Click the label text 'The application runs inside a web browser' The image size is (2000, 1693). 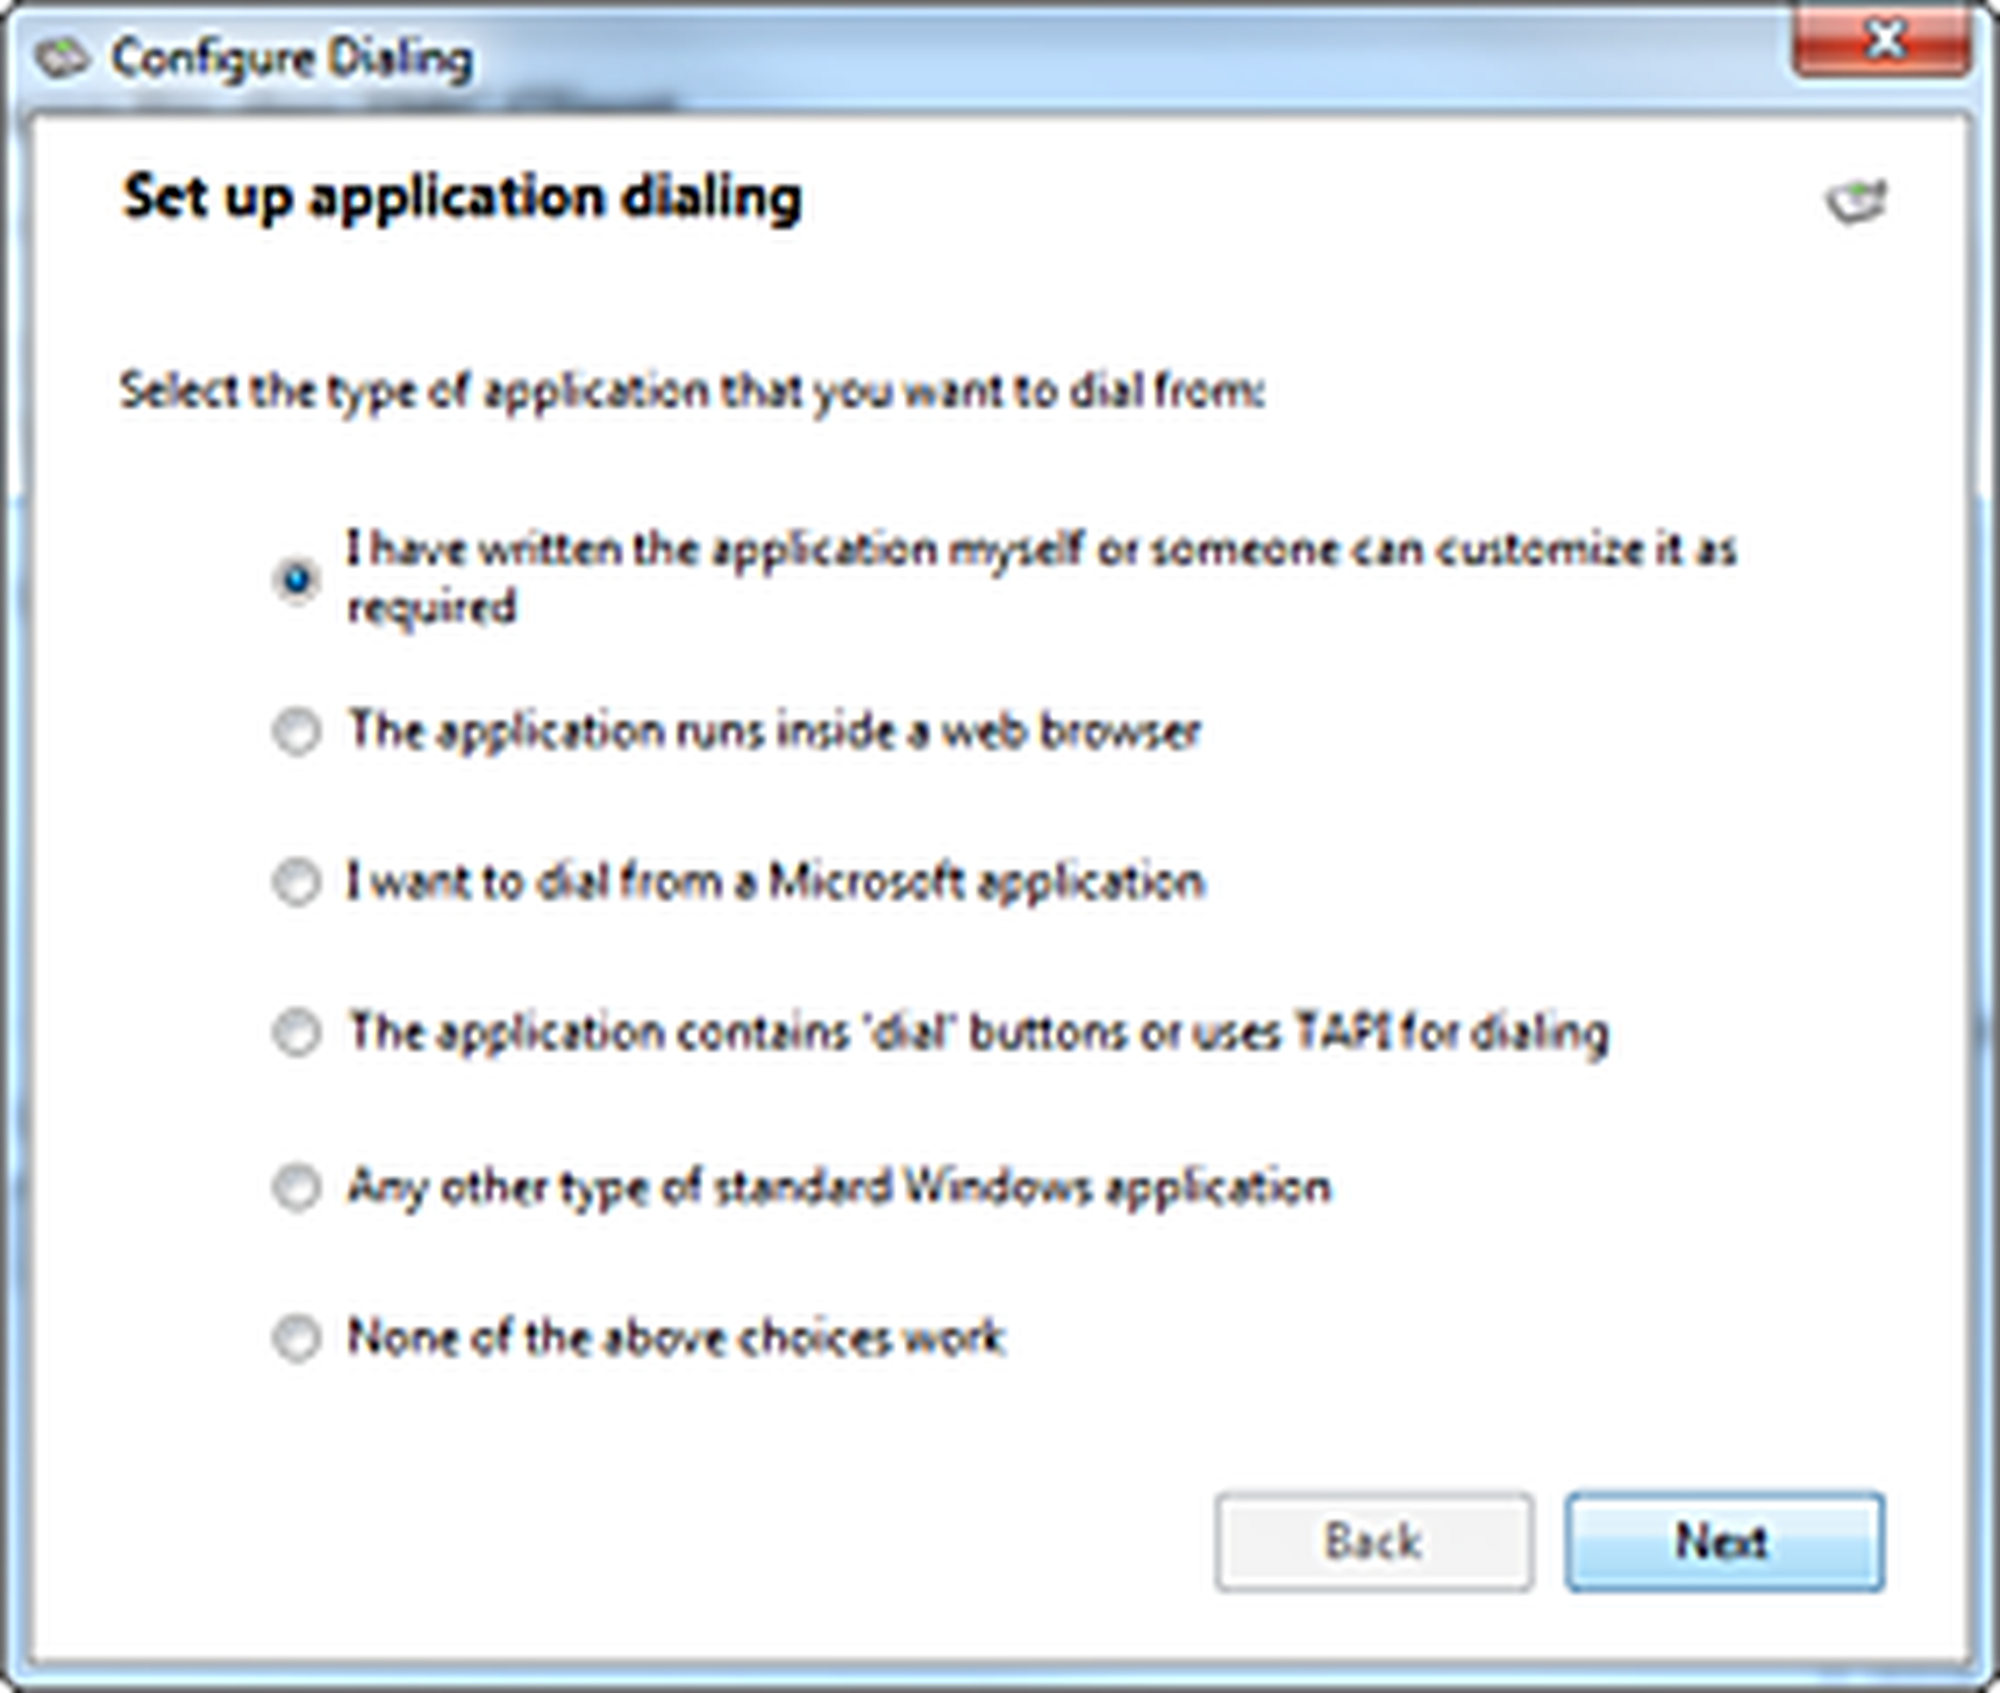(774, 731)
